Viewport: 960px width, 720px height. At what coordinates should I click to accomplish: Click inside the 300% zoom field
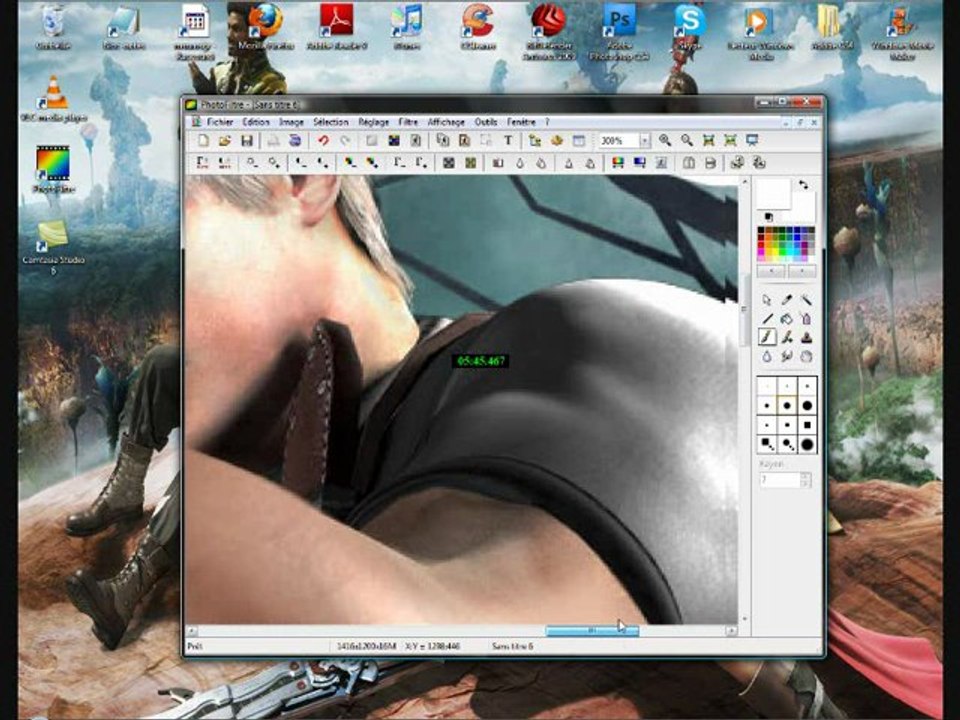pos(618,141)
